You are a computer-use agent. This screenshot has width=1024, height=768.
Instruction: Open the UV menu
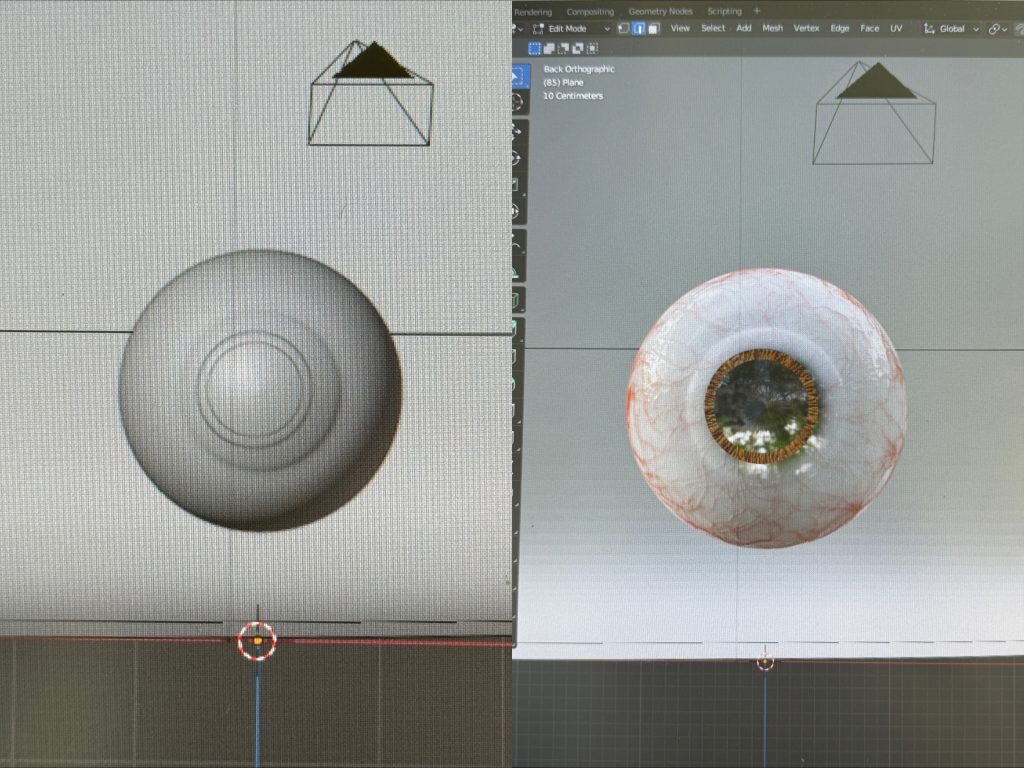coord(896,28)
